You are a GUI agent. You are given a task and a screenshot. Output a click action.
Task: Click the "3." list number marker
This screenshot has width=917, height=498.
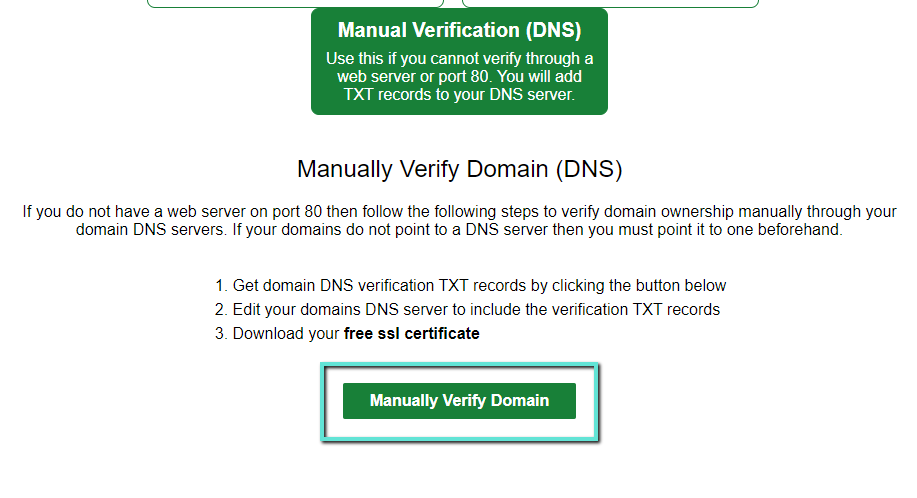[221, 334]
